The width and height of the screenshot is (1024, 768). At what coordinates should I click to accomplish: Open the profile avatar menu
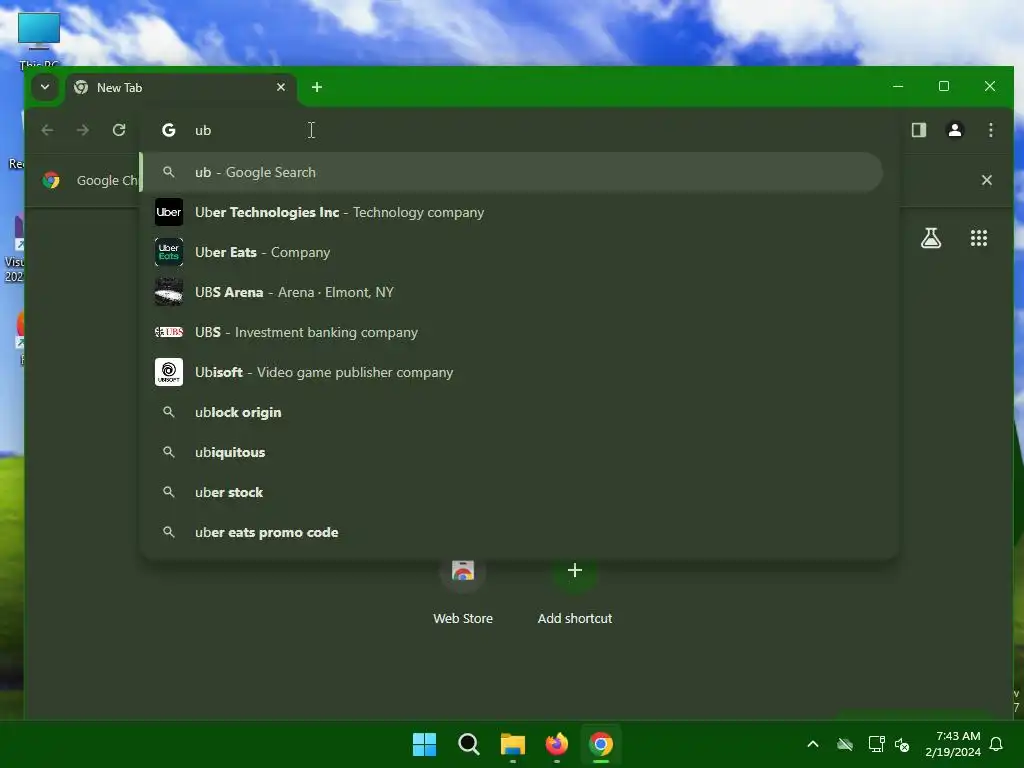click(955, 130)
